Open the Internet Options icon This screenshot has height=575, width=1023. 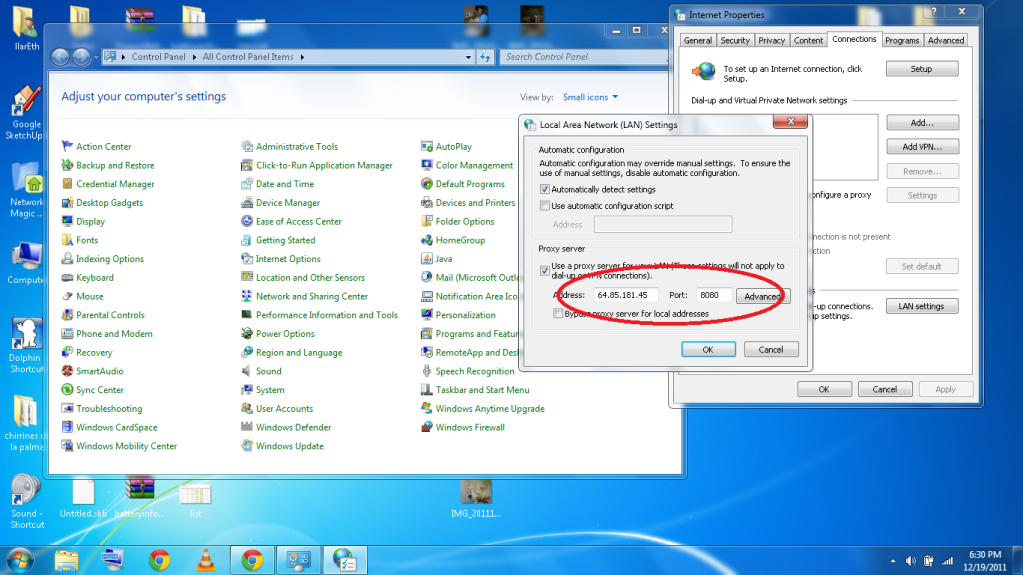coord(247,258)
